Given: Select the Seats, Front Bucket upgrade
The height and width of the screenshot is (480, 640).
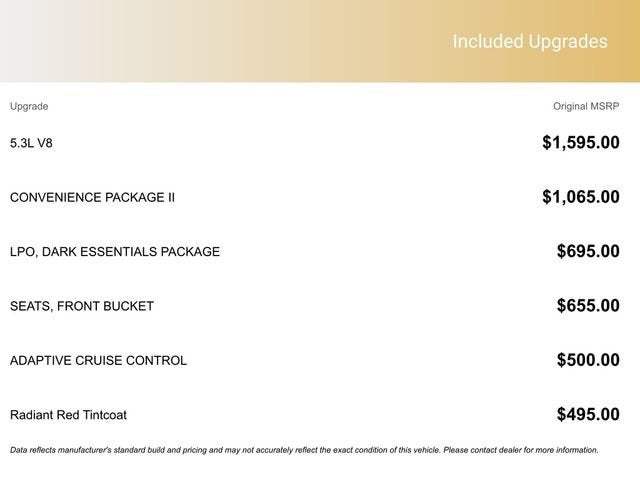Looking at the screenshot, I should [82, 306].
